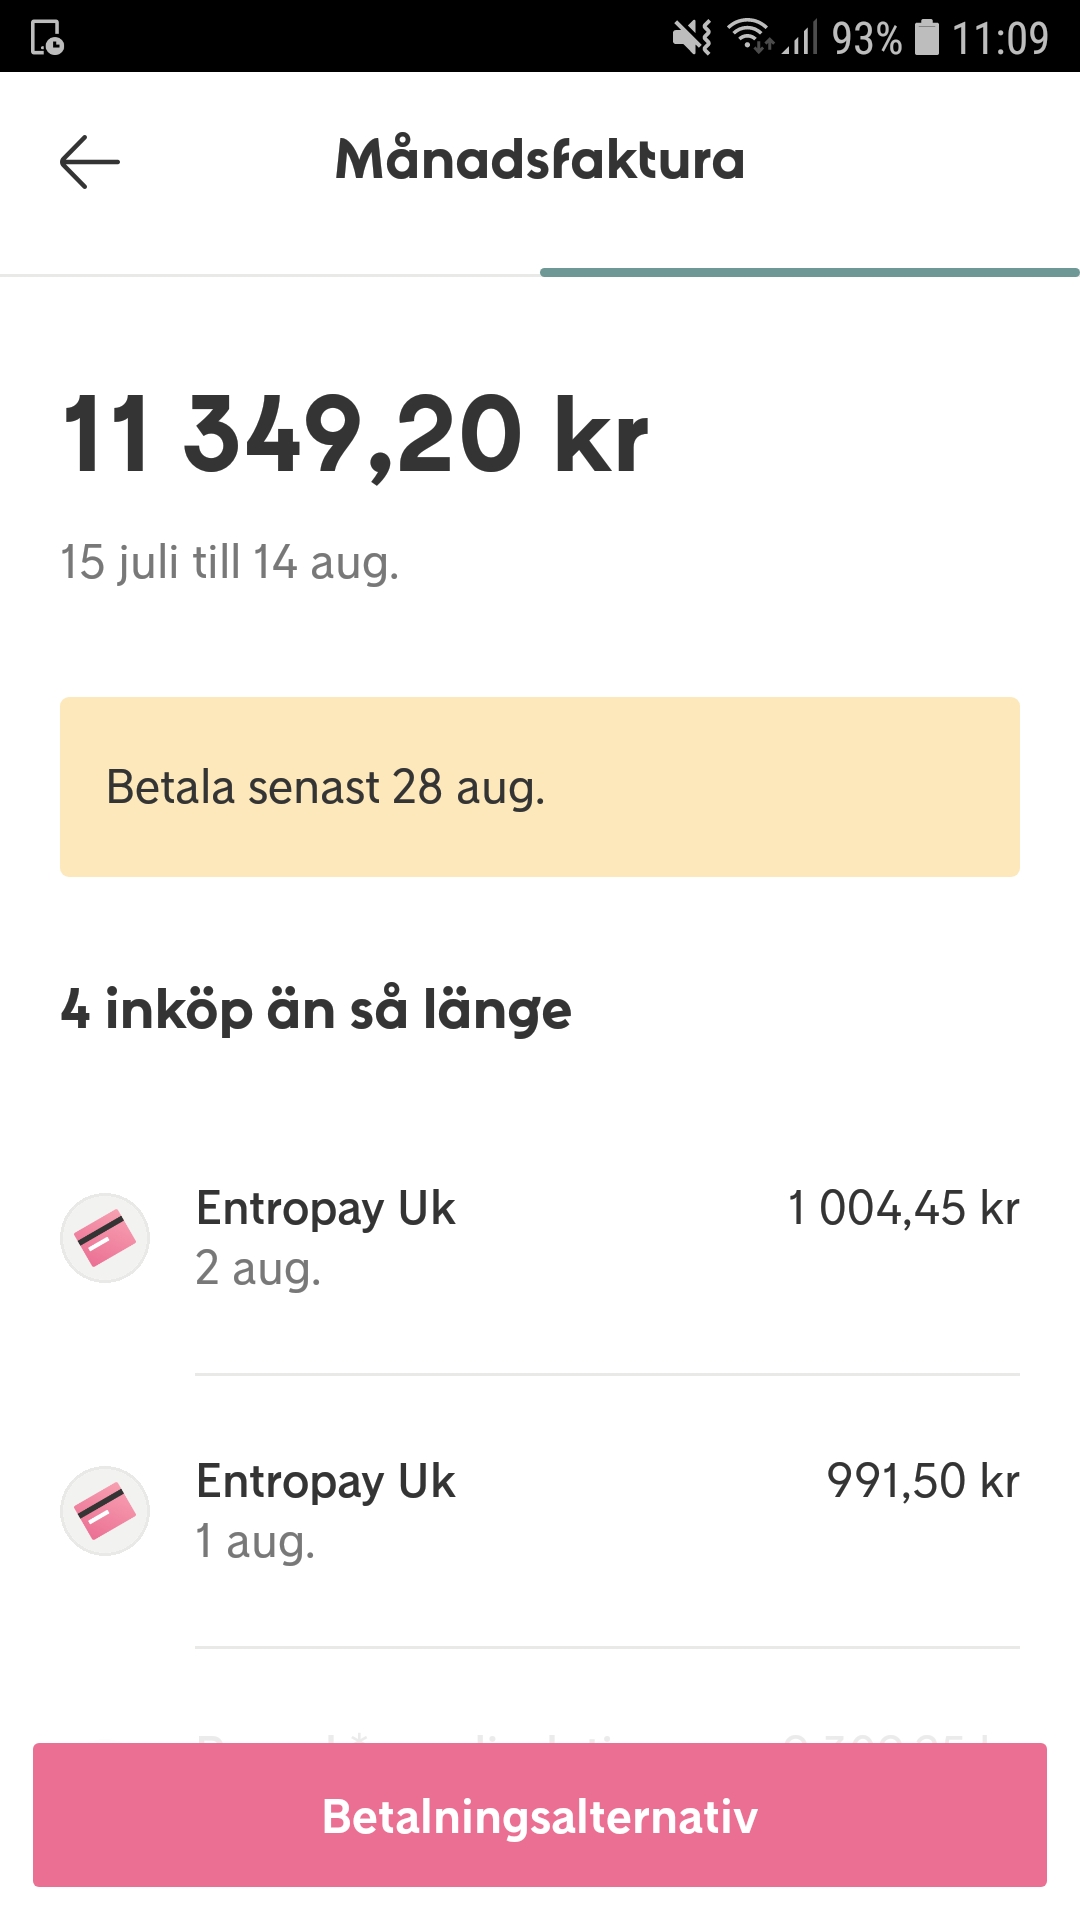Open the Entropay Uk purchase of 991,50 kr
This screenshot has height=1920, width=1080.
click(x=607, y=1510)
